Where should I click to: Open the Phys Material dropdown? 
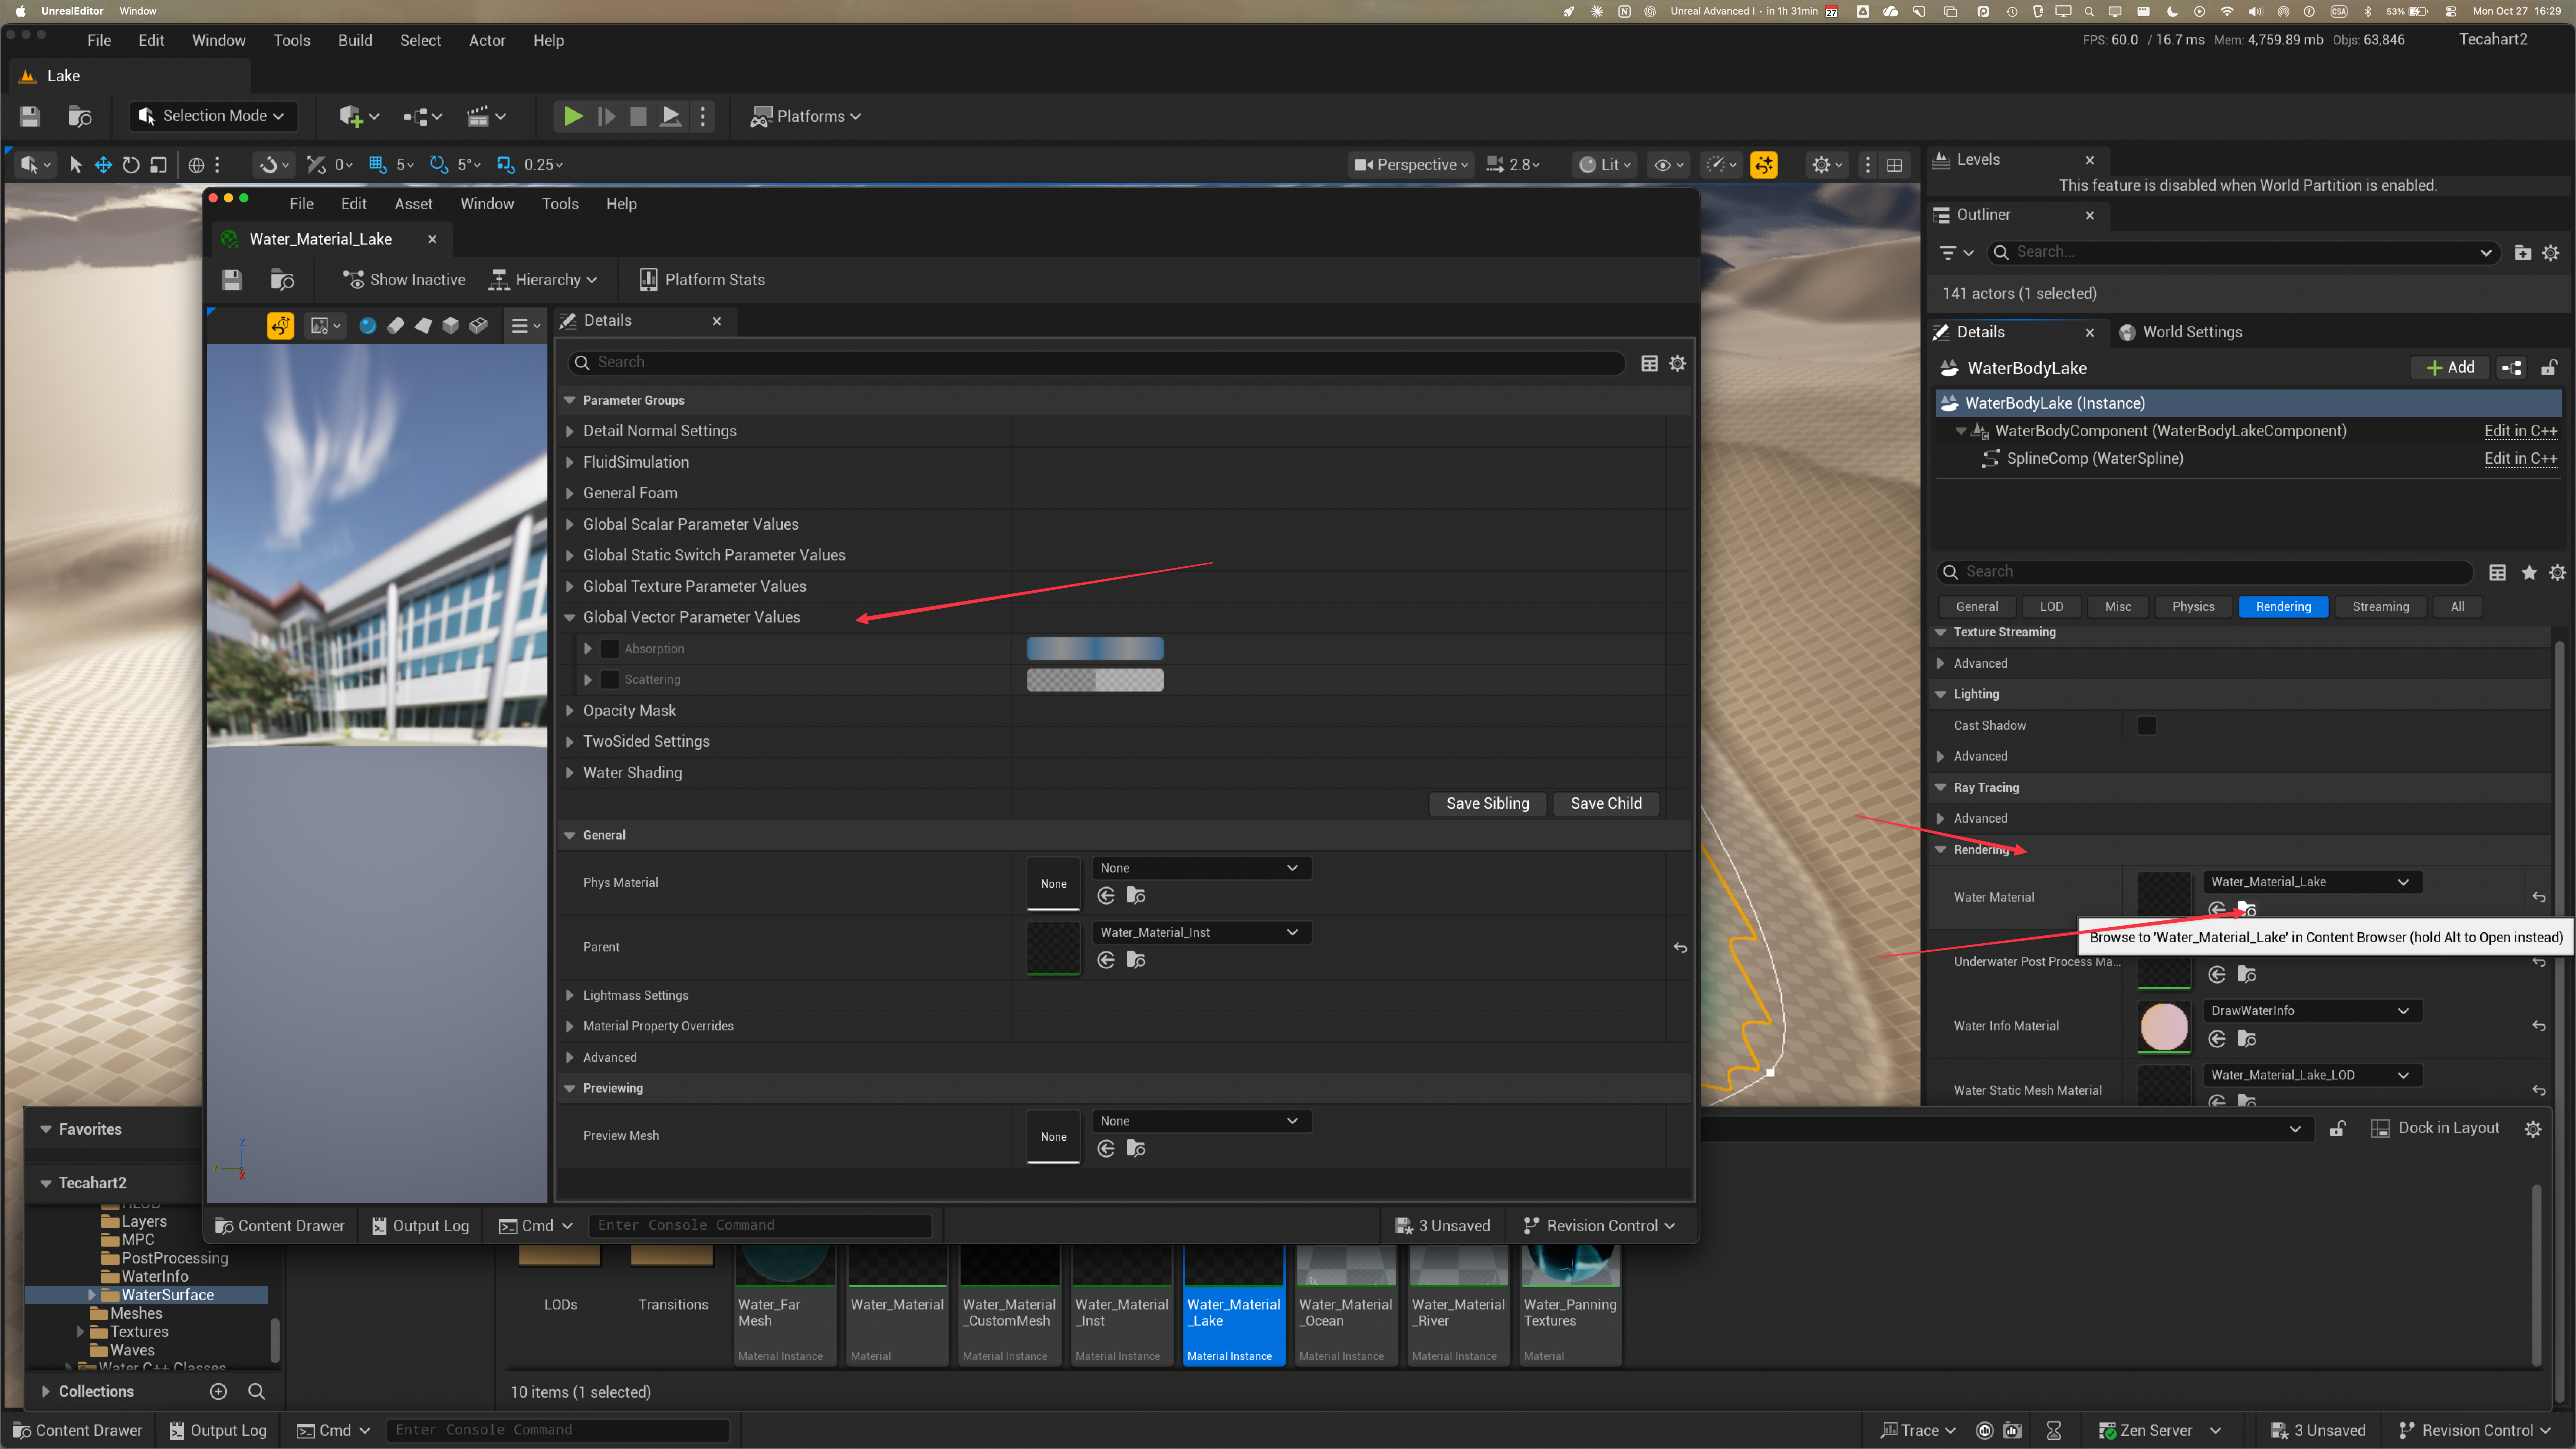pos(1201,869)
